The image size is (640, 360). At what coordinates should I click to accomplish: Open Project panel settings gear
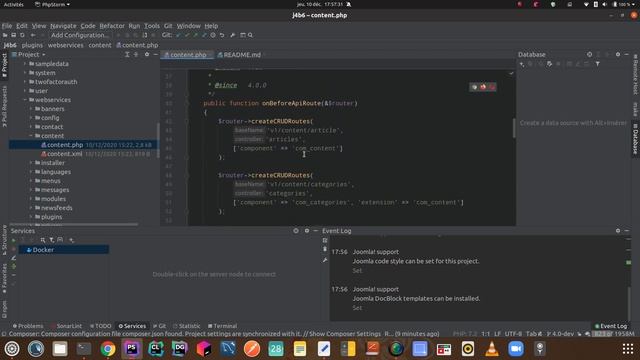147,54
